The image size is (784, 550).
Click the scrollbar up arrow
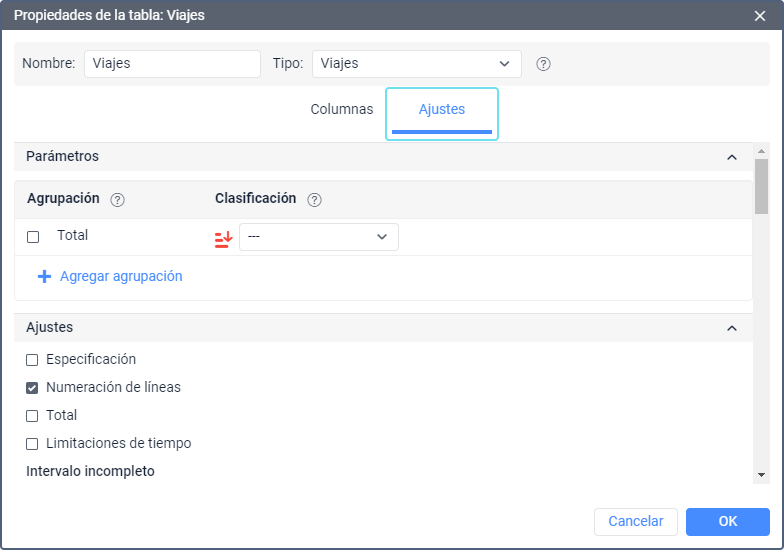[761, 150]
